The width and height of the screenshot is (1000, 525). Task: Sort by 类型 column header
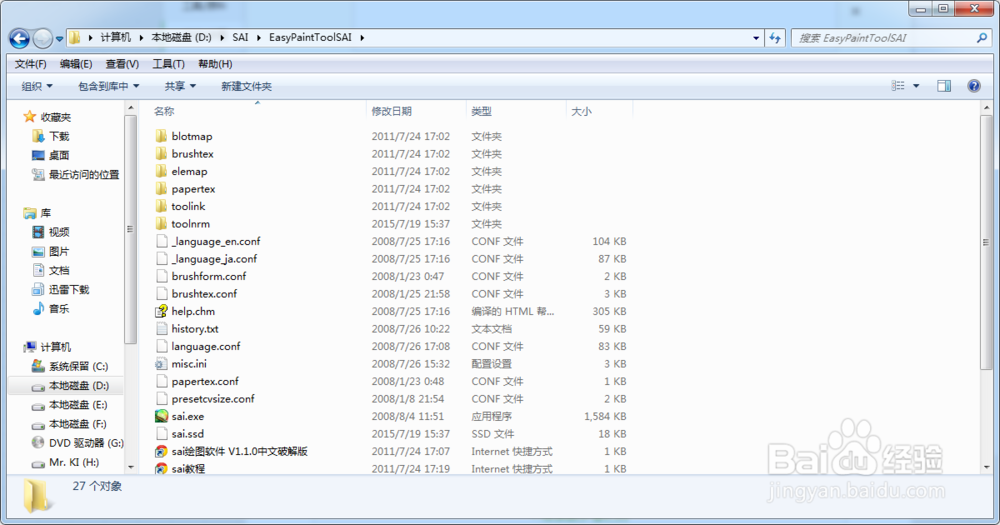coord(482,111)
